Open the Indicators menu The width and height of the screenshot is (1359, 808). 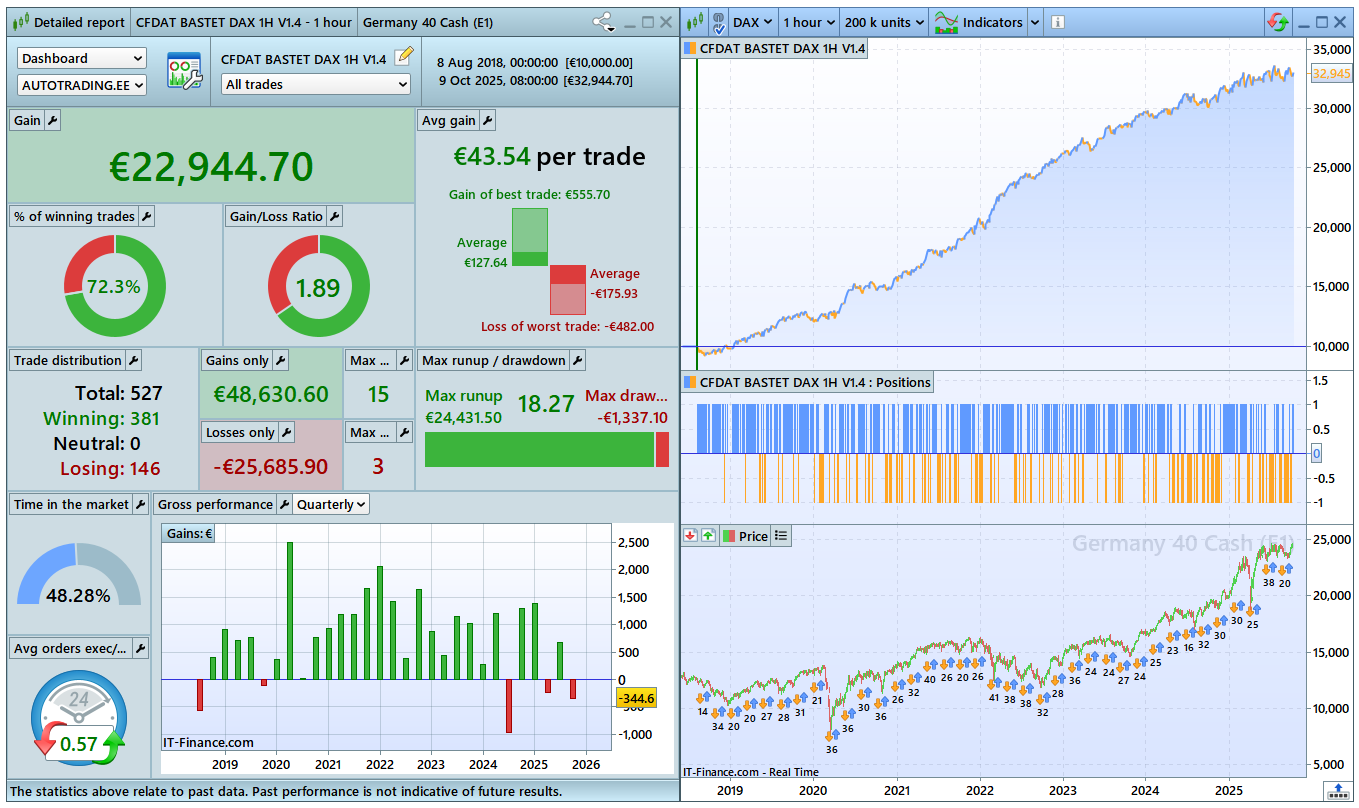pyautogui.click(x=991, y=22)
